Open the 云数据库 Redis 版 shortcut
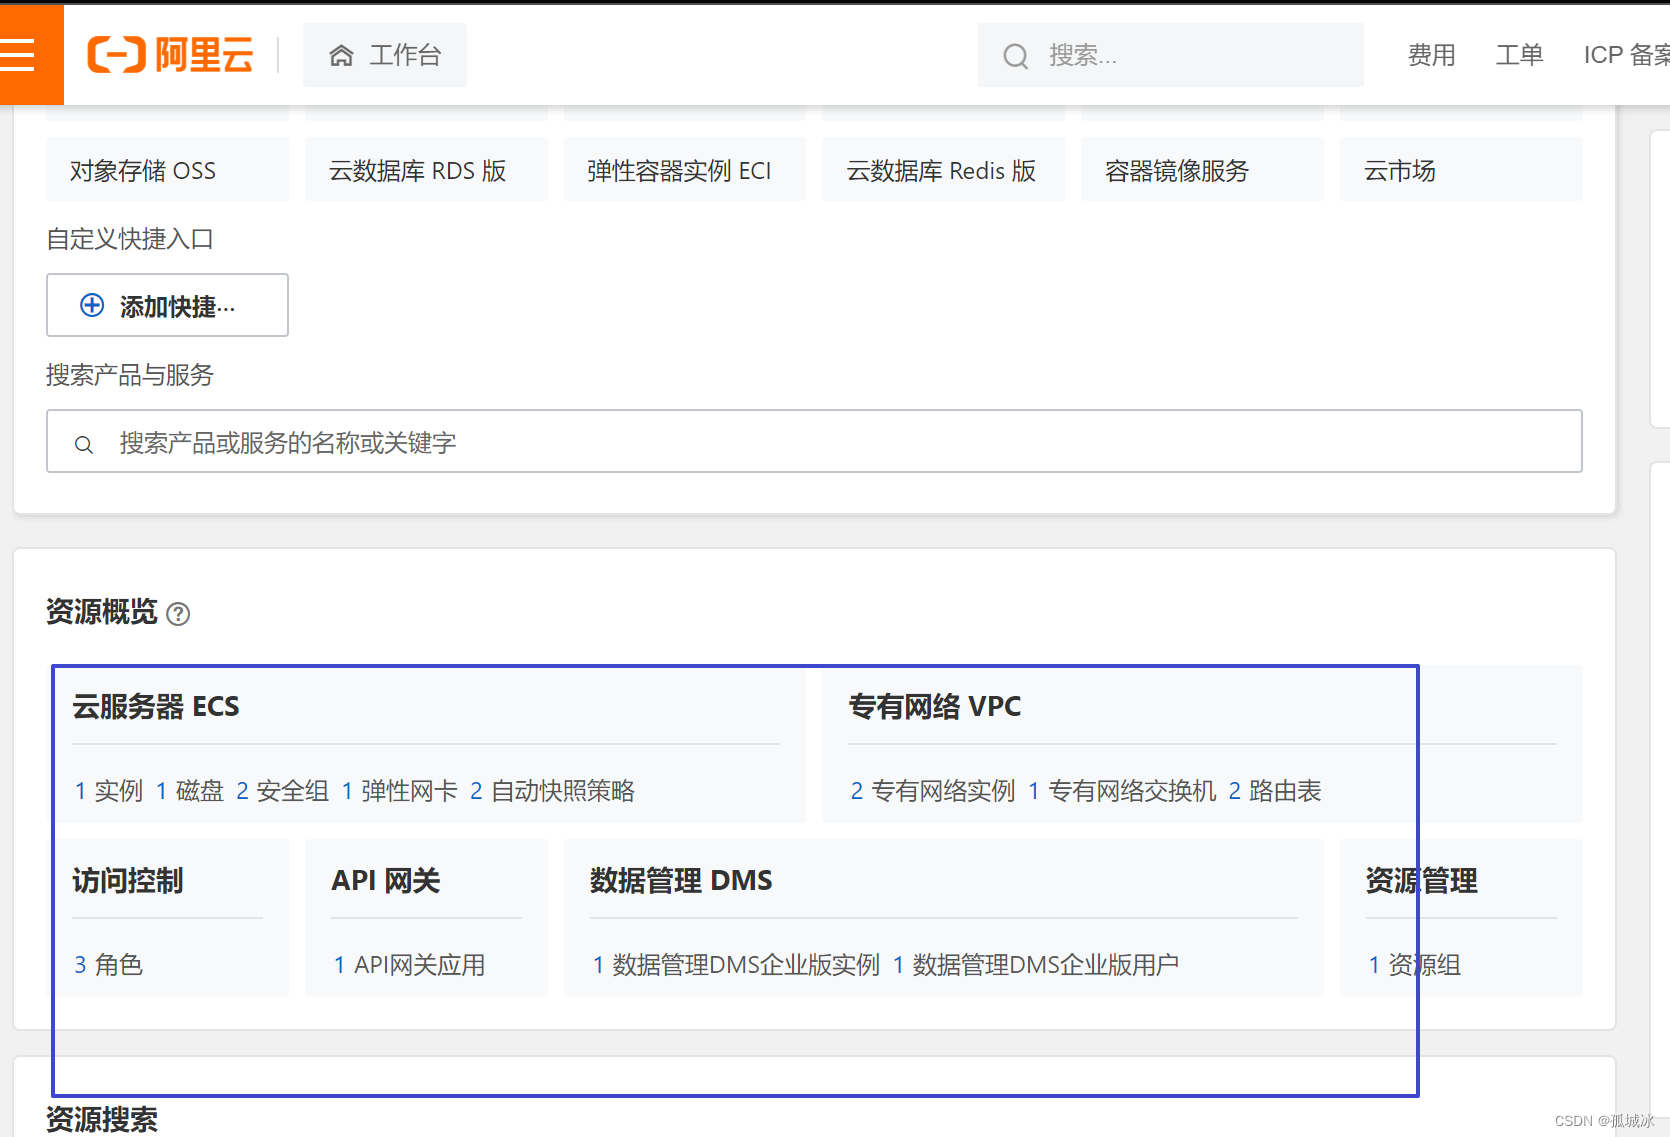Screen dimensions: 1670x1137 (x=943, y=170)
